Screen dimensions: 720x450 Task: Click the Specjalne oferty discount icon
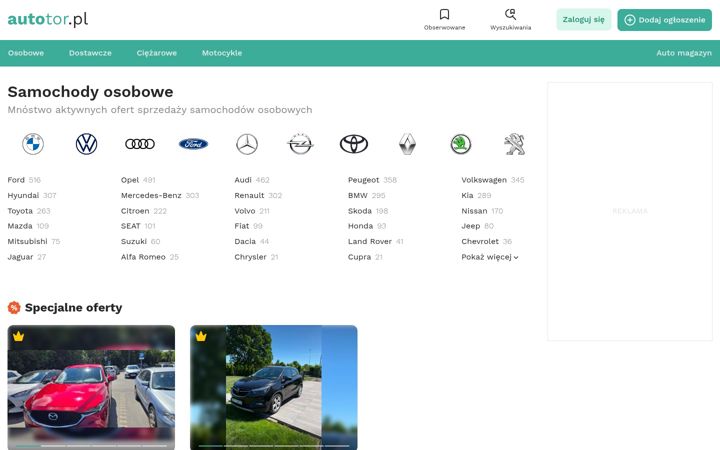coord(14,308)
